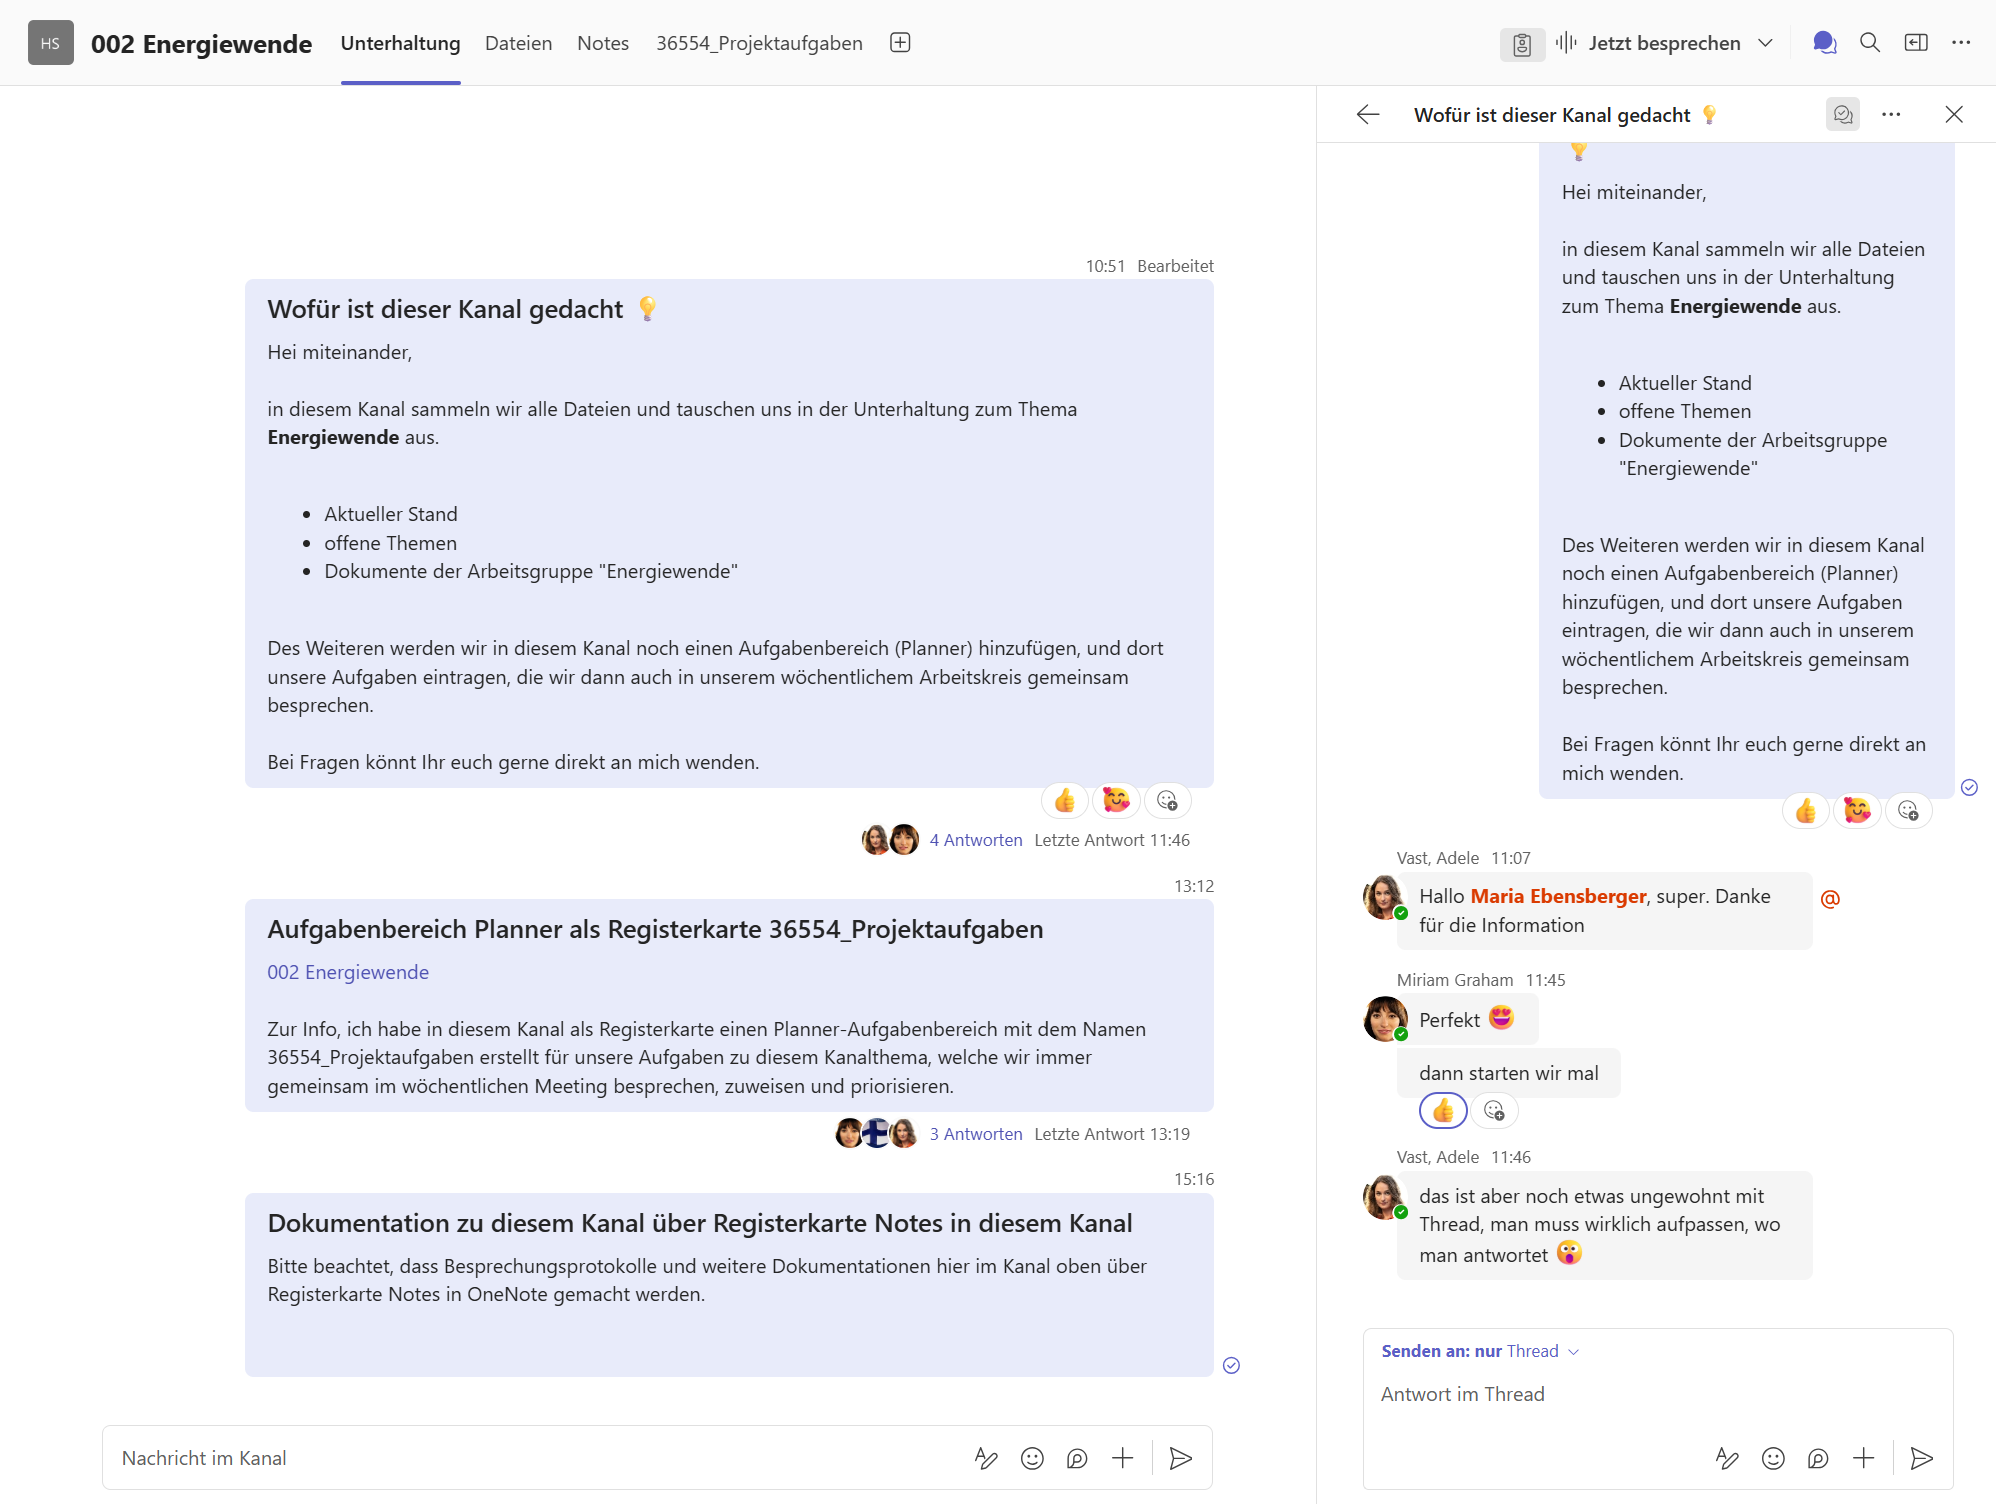Screen dimensions: 1996x1504
Task: Toggle thumbs up on 'dann starten wir mal'
Action: click(1443, 1110)
